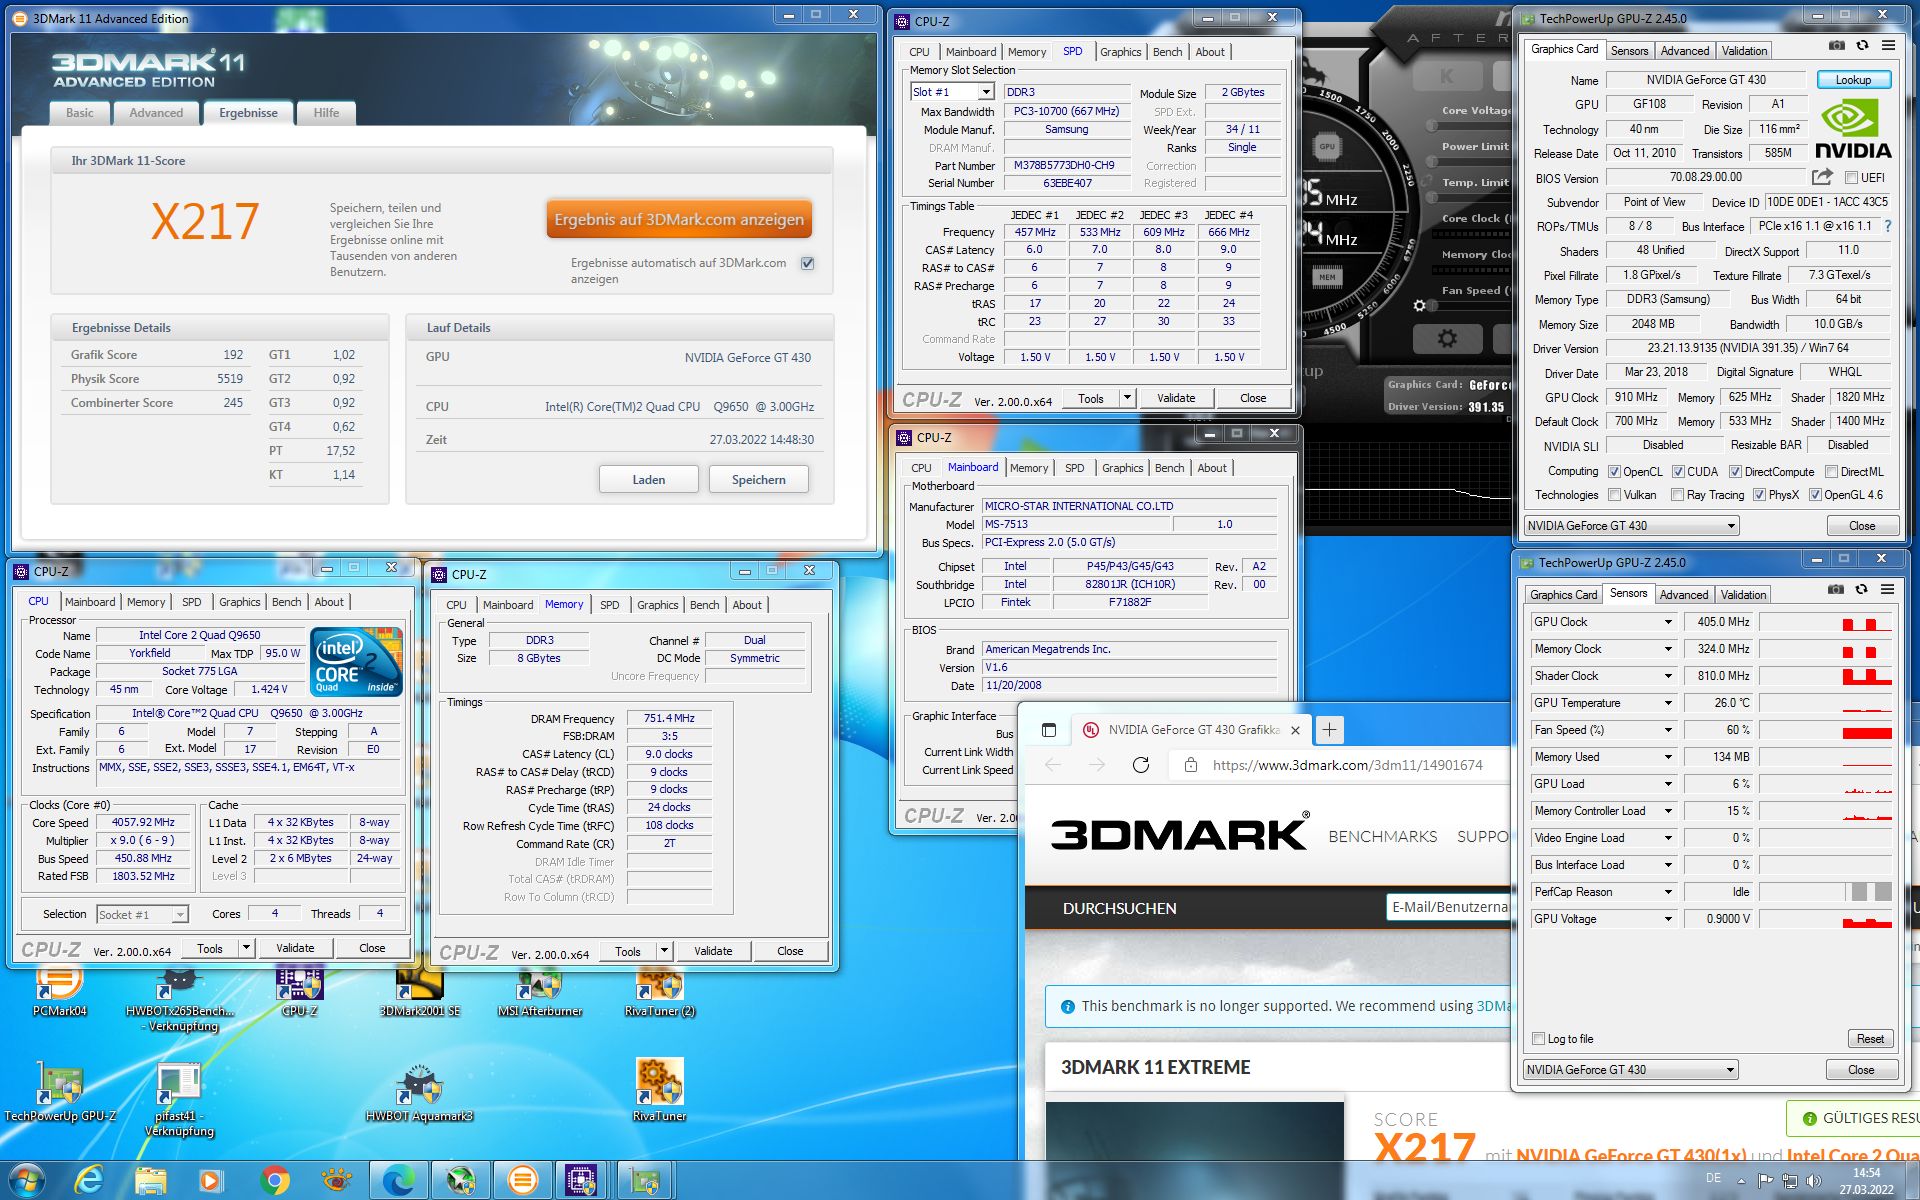The height and width of the screenshot is (1200, 1920).
Task: Open Tools dropdown arrow in CPU-Z Memory window
Action: 664,951
